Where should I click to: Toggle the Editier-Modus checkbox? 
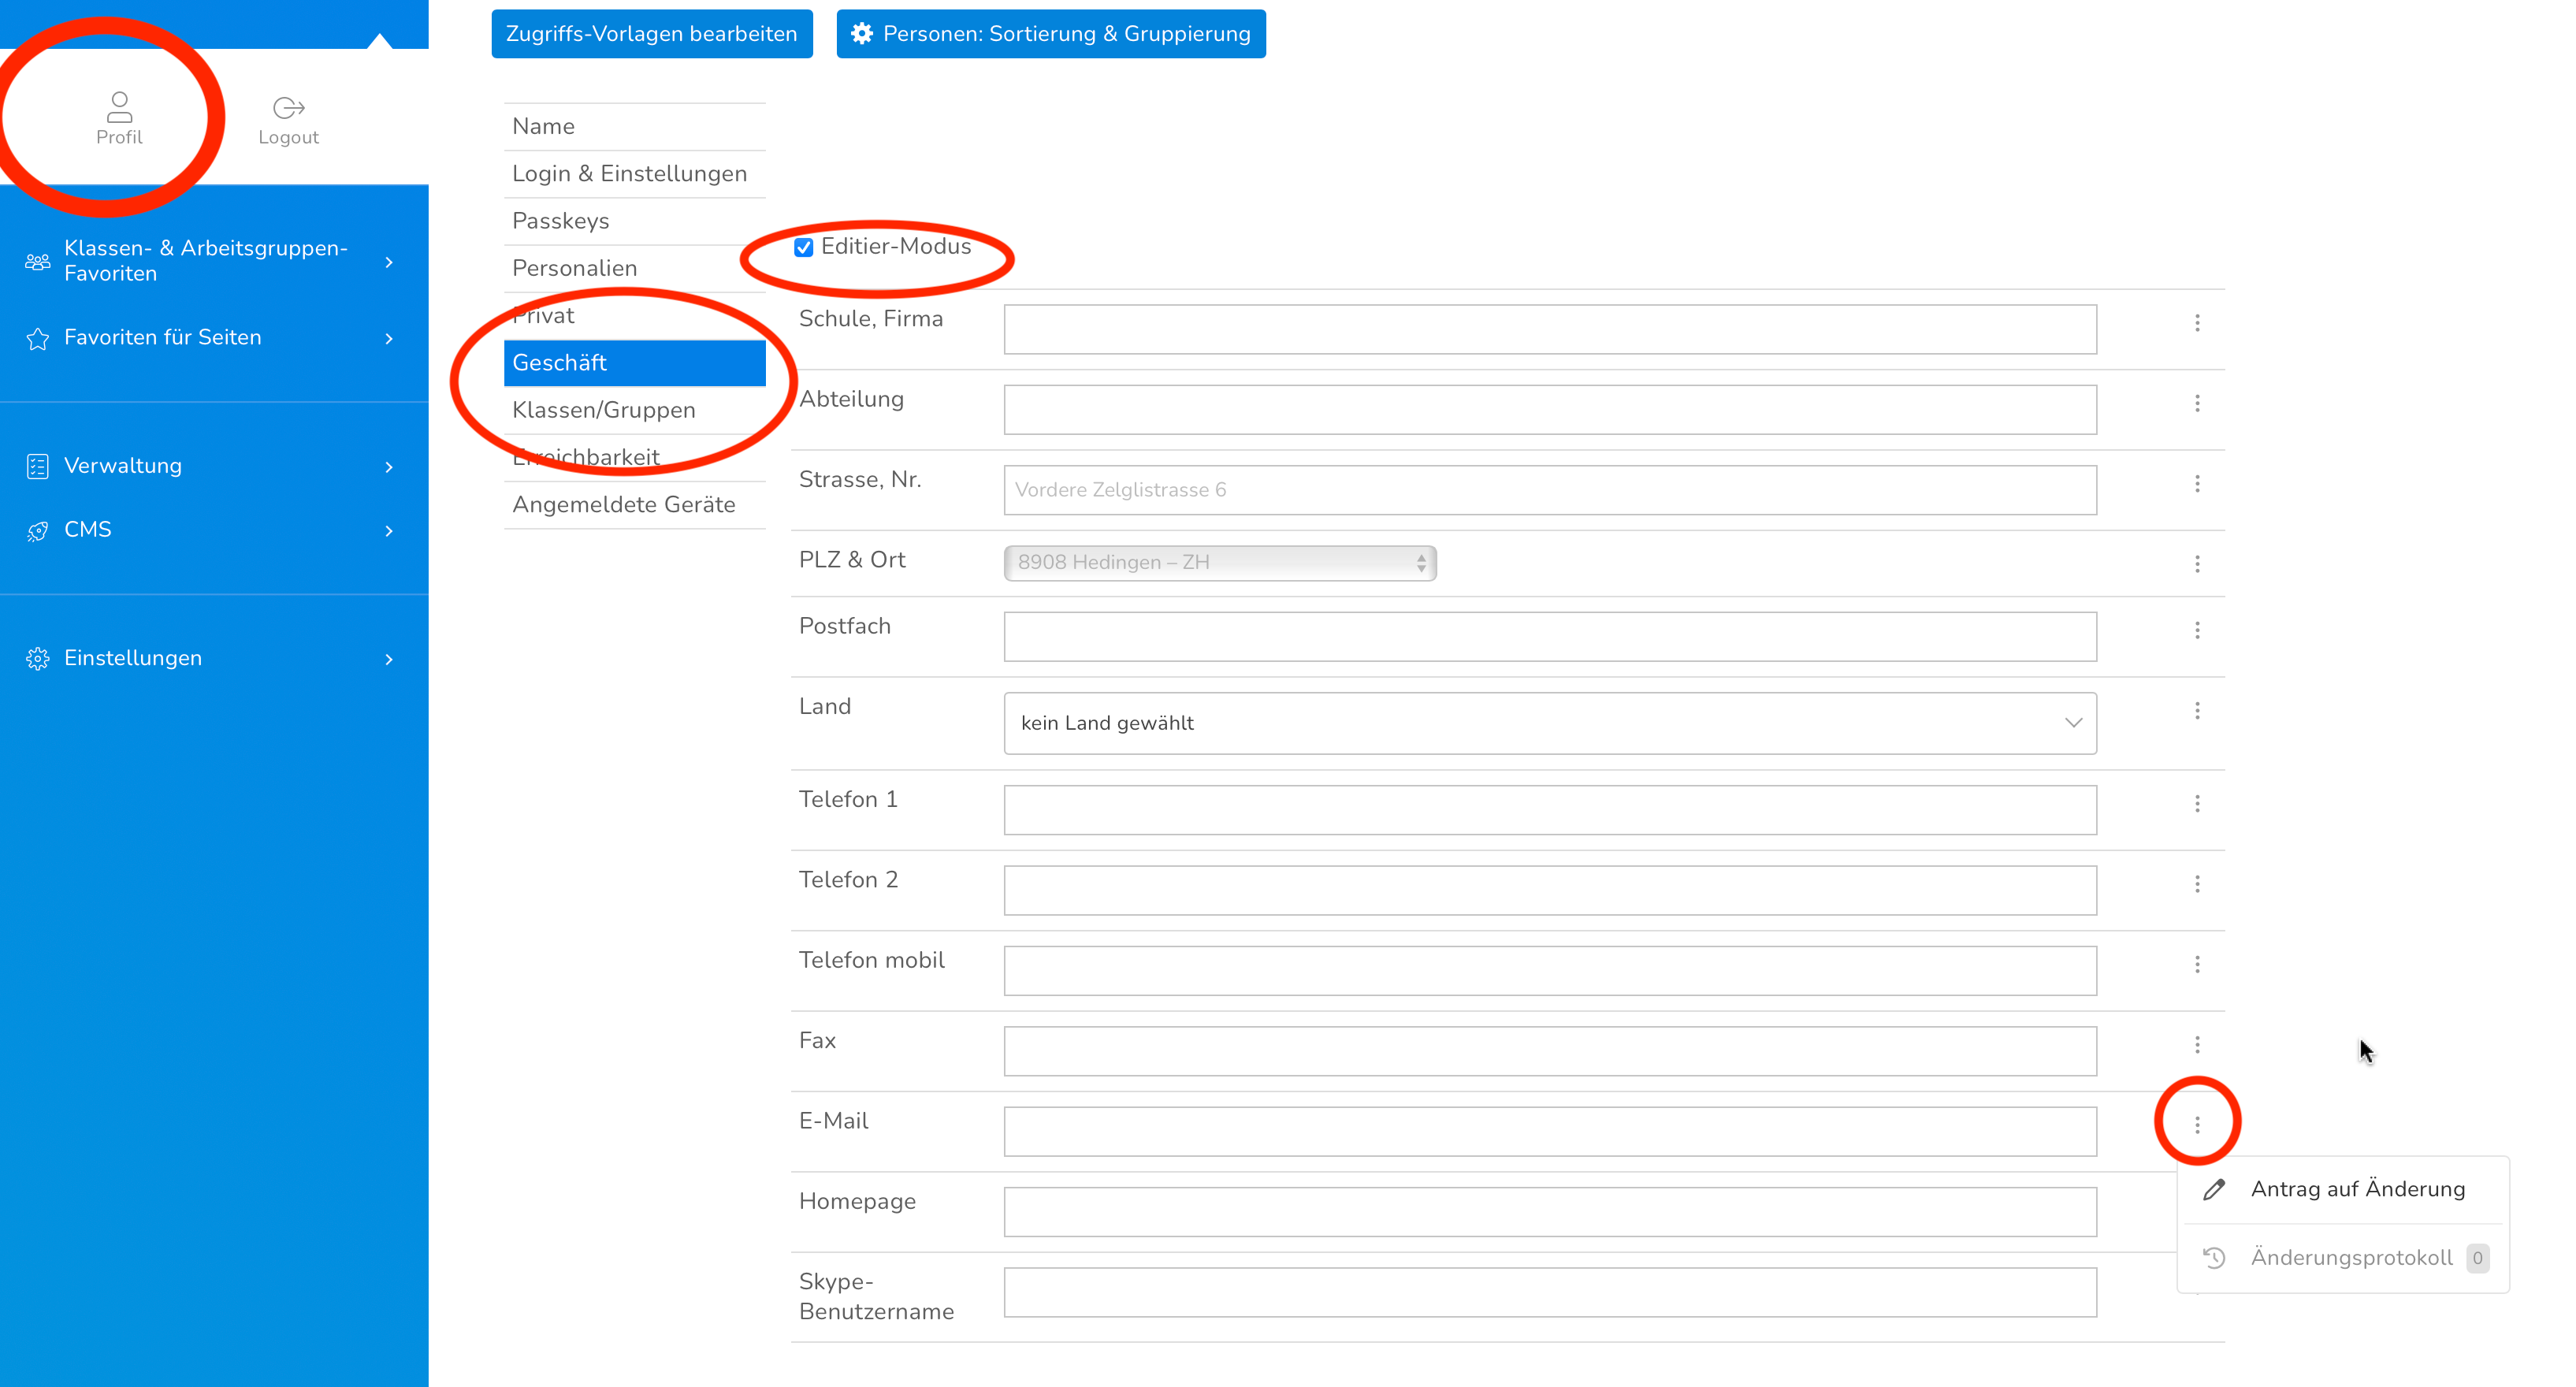click(x=804, y=247)
